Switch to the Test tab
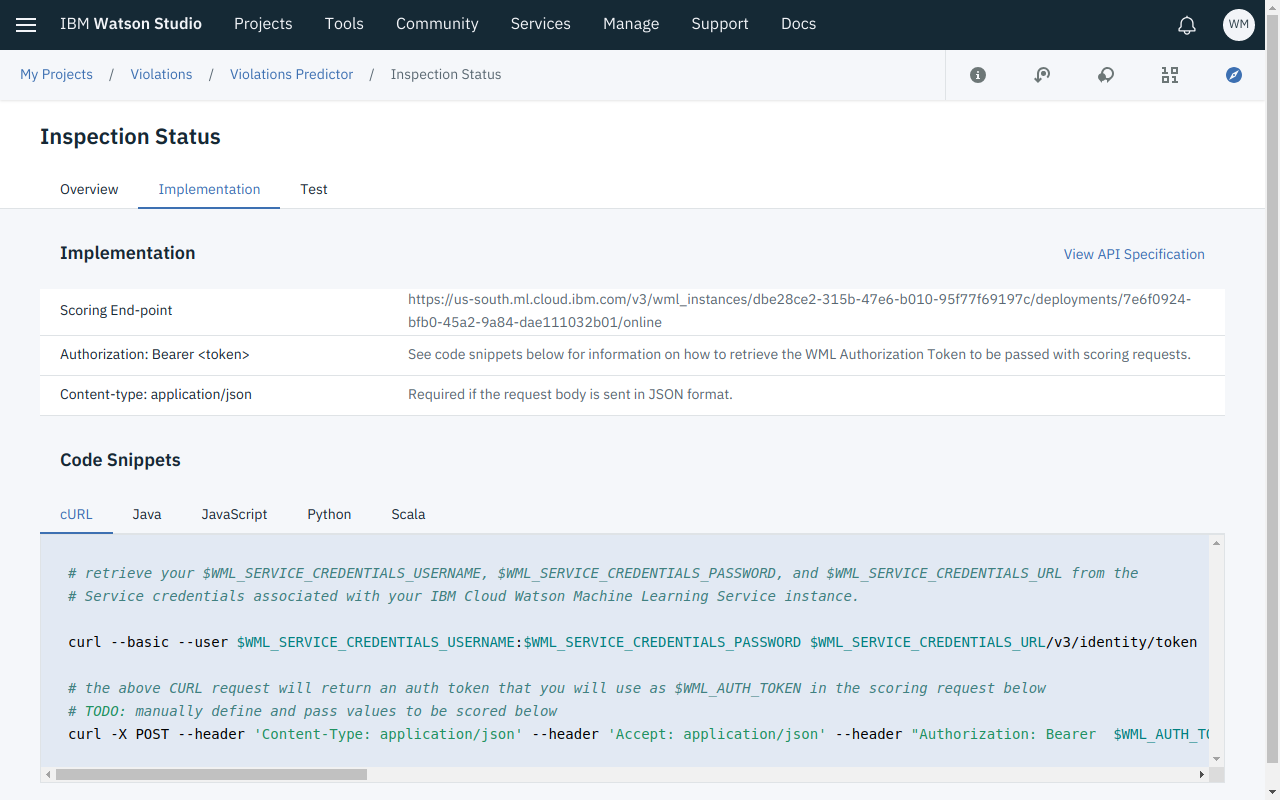The width and height of the screenshot is (1280, 800). (314, 189)
